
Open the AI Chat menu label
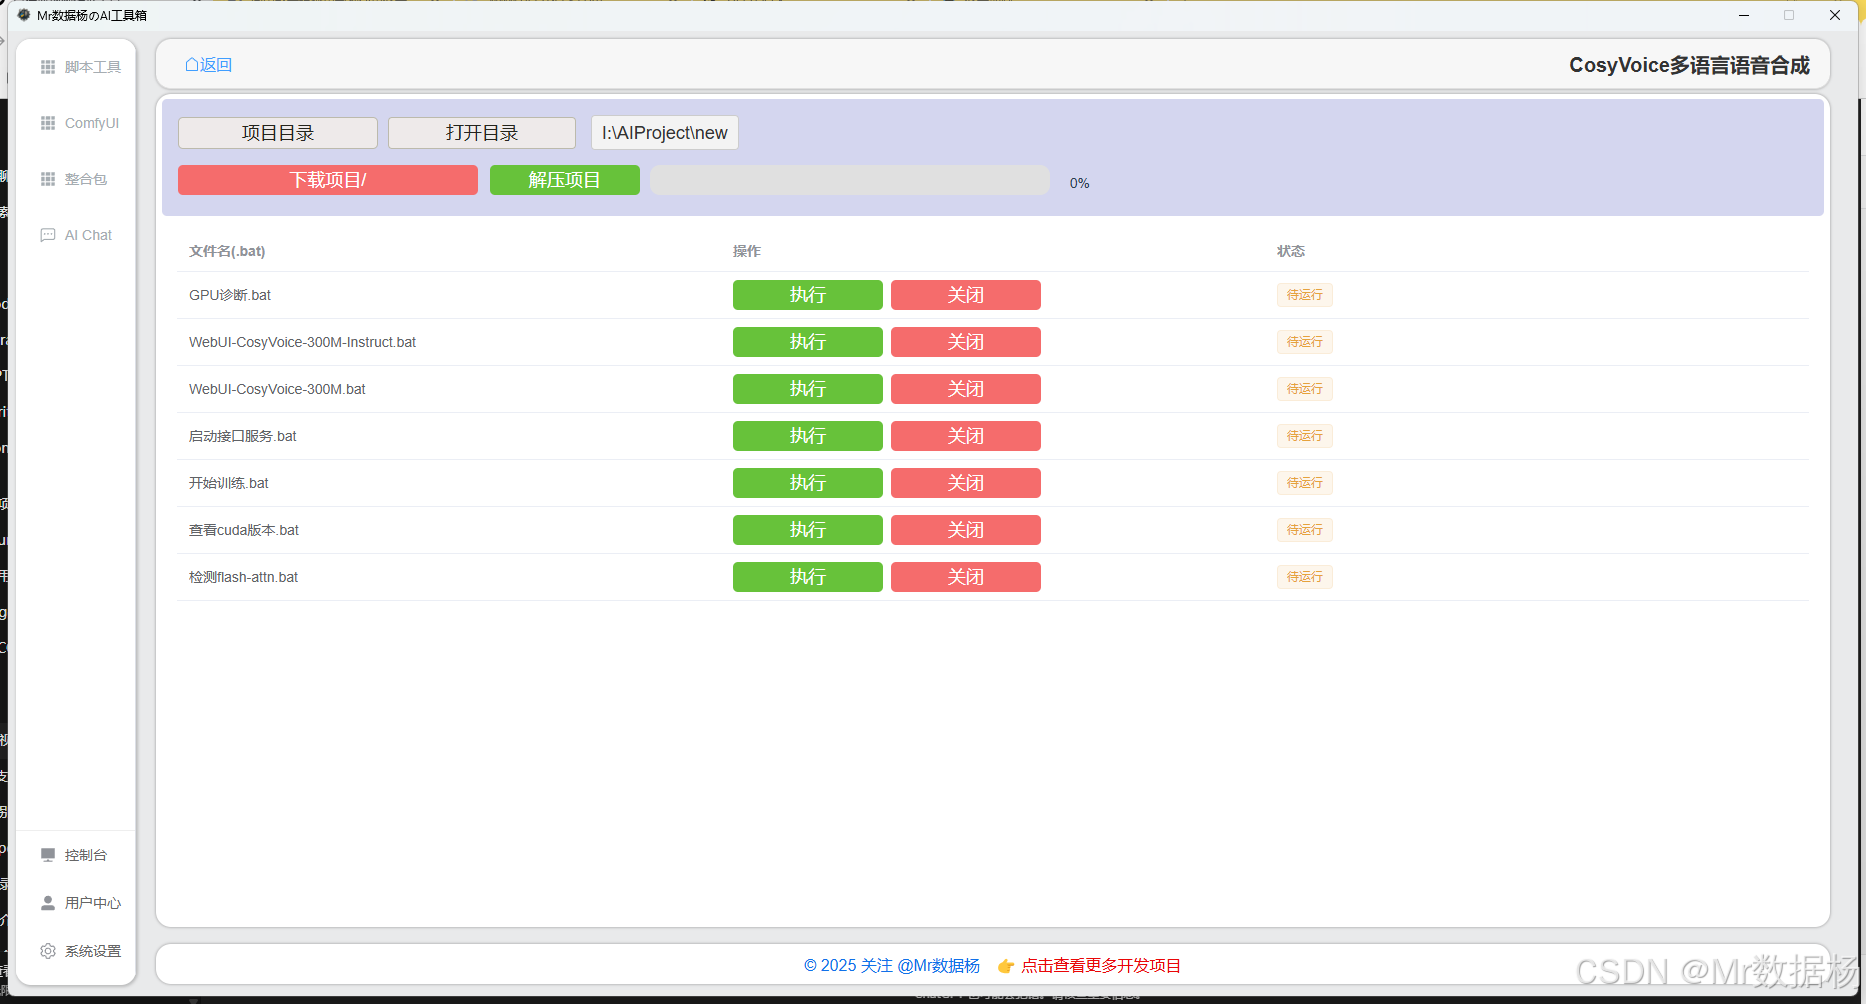[x=89, y=235]
